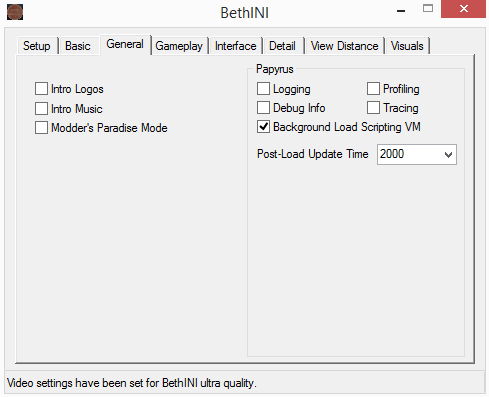Show the Visuals tab

(x=407, y=46)
